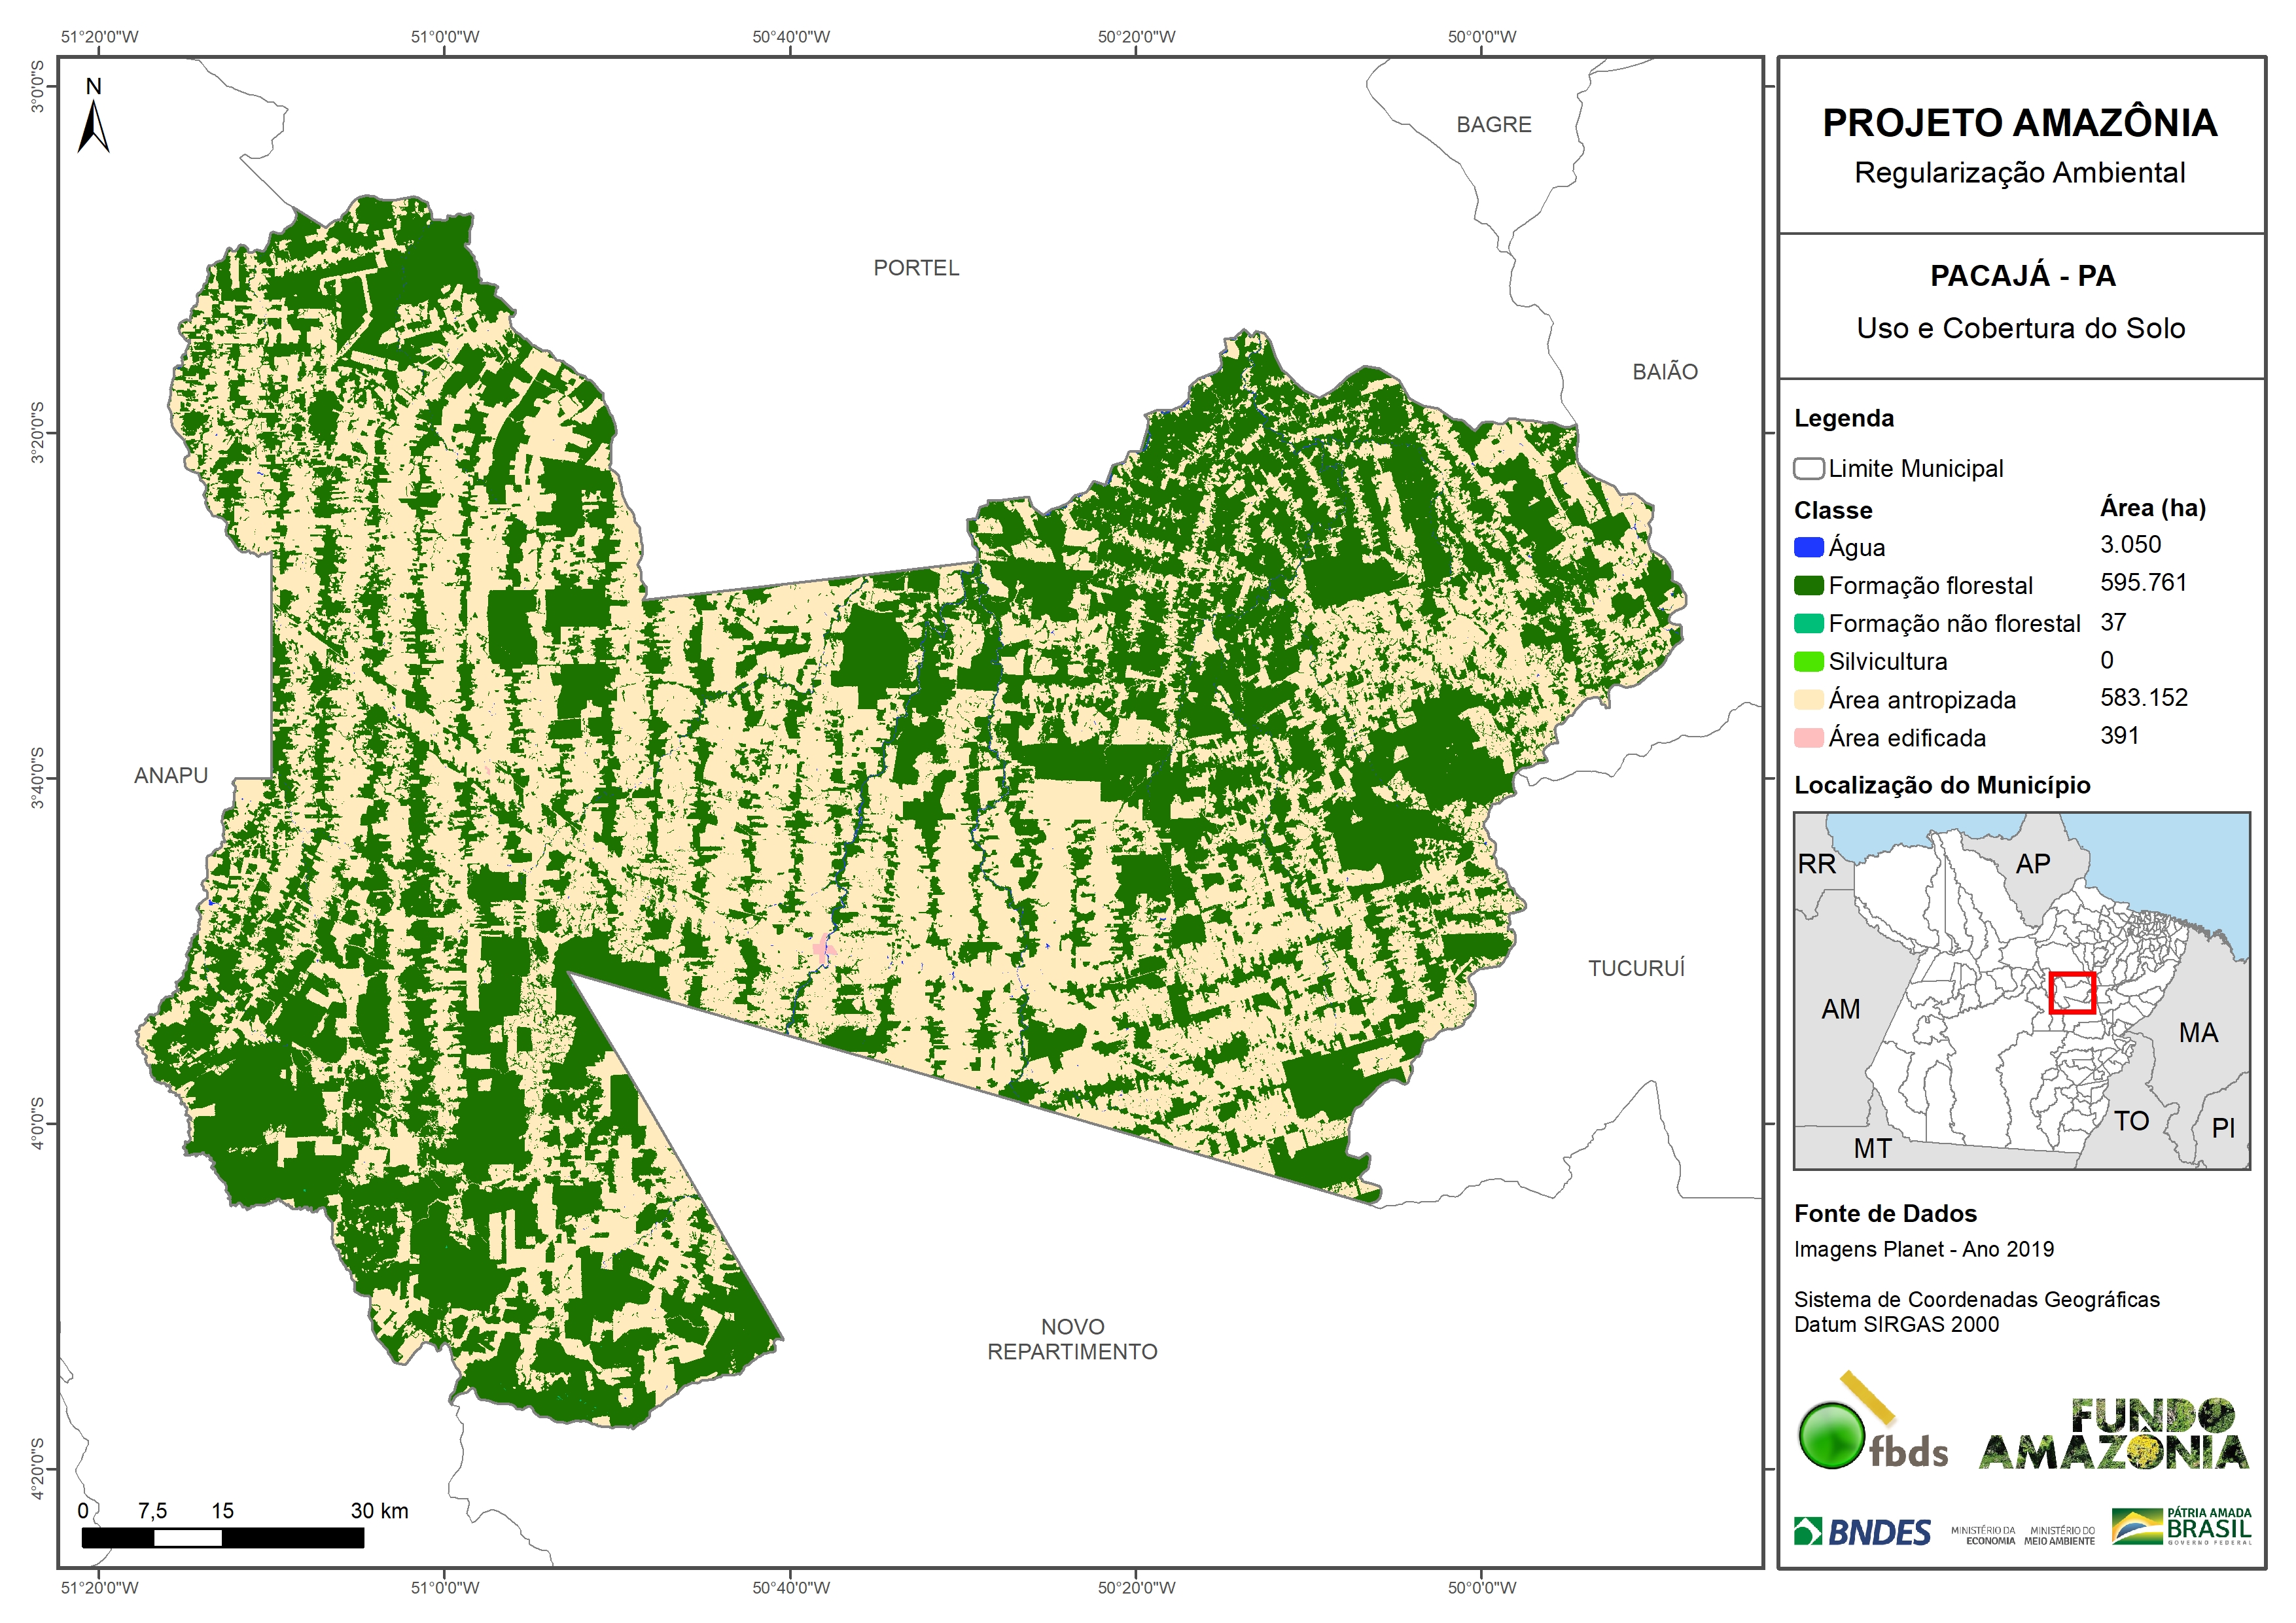Click the PORTEL municipality label
Viewport: 2296px width, 1623px height.
coord(916,268)
